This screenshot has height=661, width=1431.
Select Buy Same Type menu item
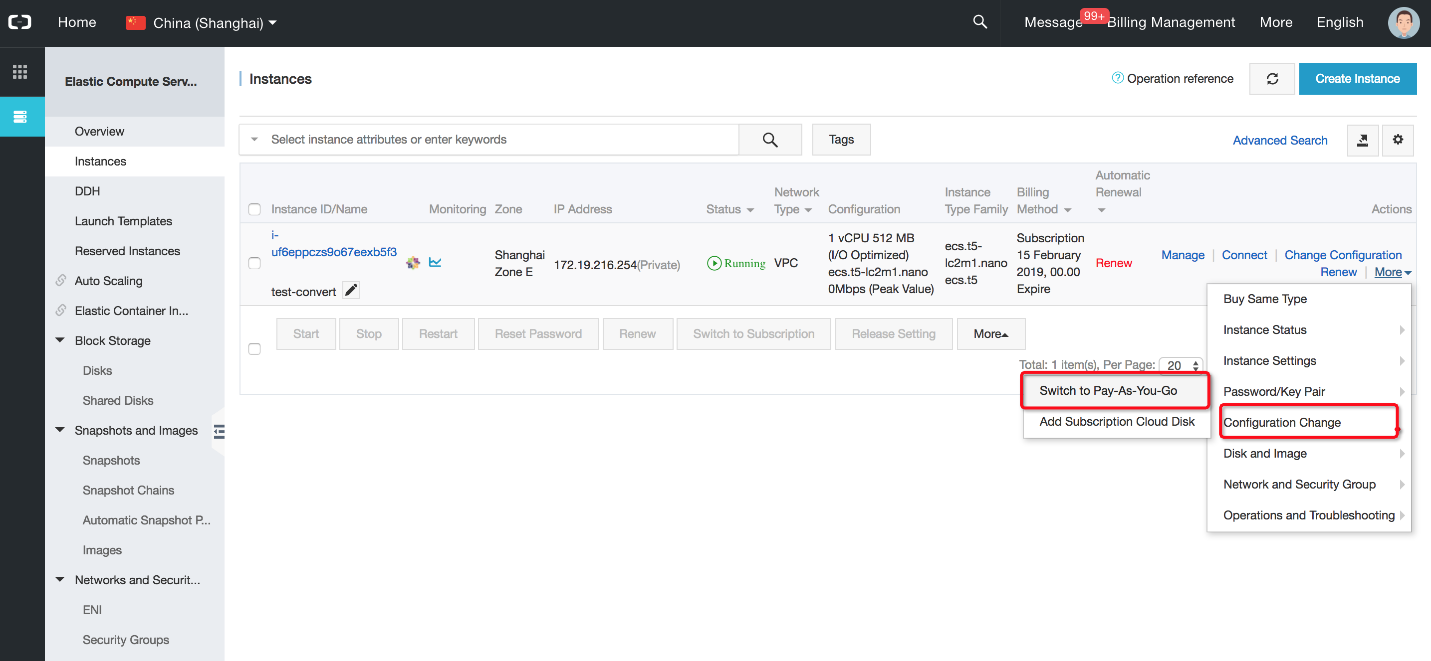1309,299
